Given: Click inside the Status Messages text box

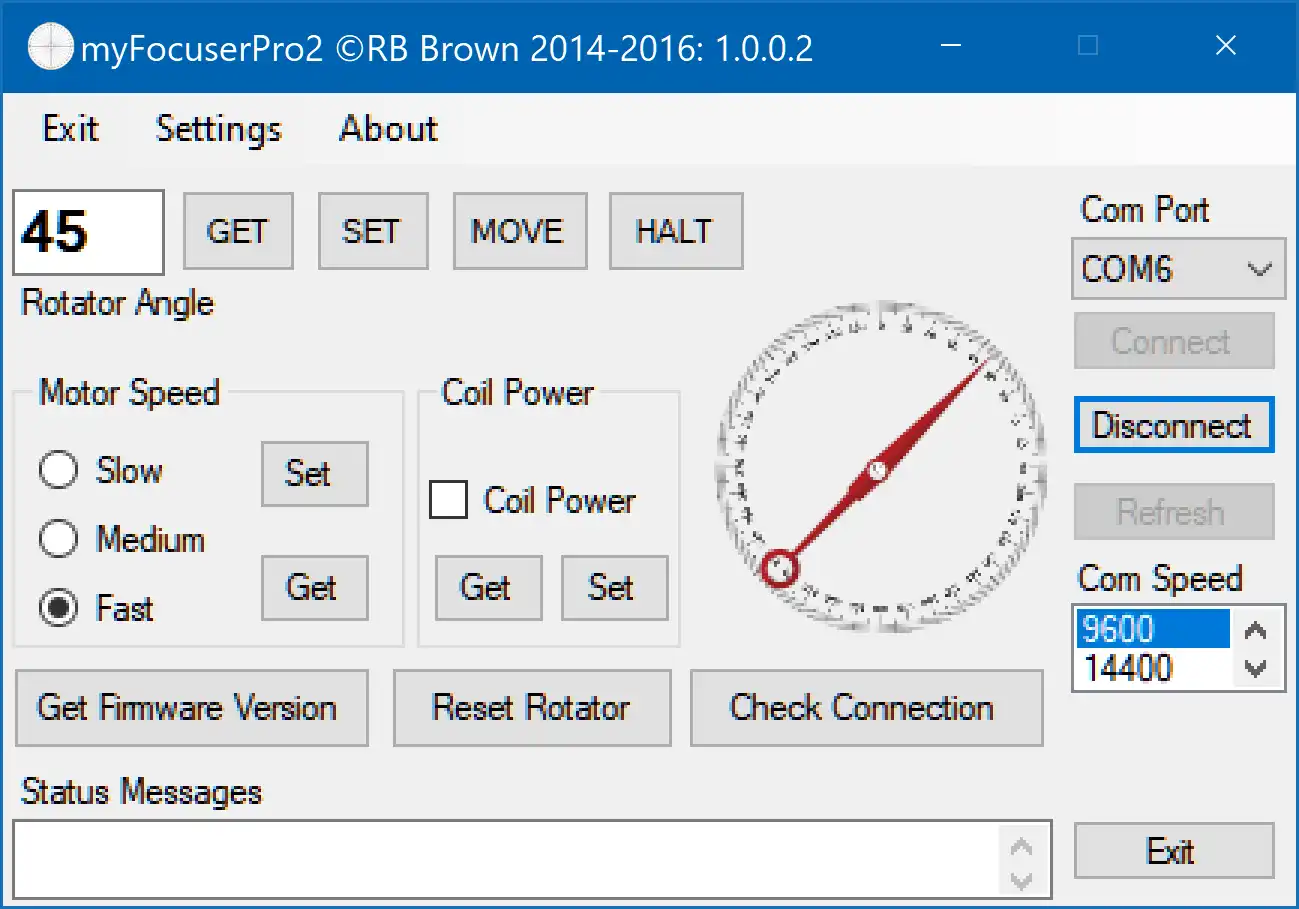Looking at the screenshot, I should pyautogui.click(x=506, y=860).
